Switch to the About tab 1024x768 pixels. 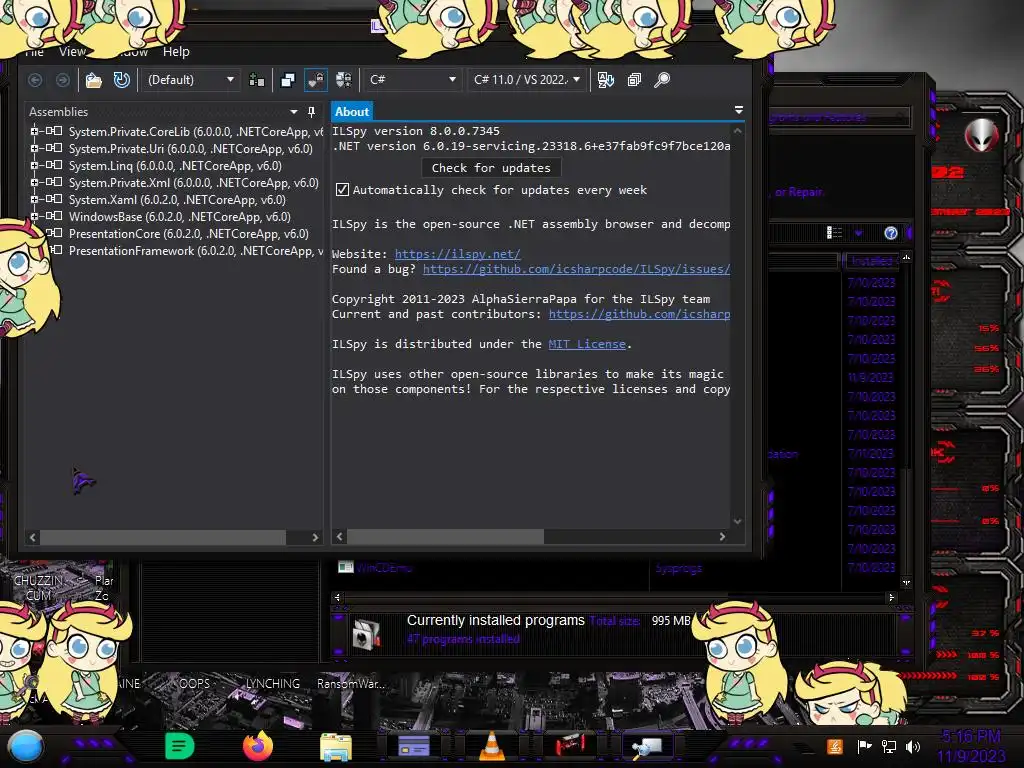352,112
